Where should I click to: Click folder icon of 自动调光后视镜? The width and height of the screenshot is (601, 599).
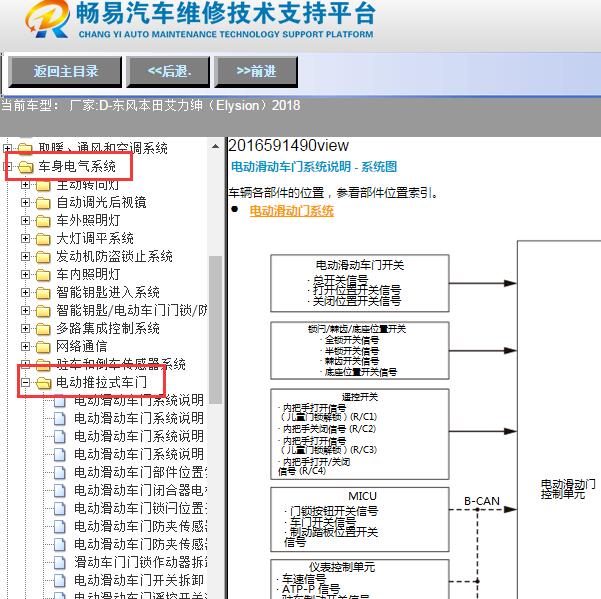[x=43, y=203]
